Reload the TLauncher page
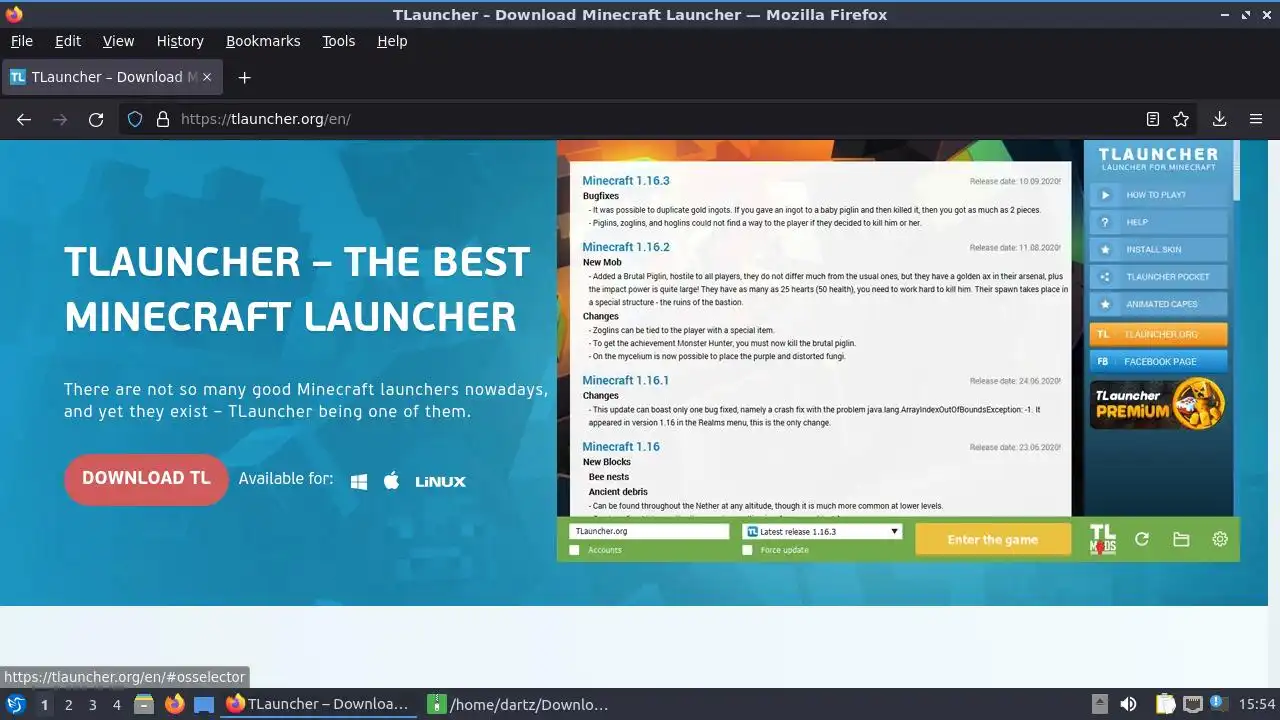 pos(96,119)
